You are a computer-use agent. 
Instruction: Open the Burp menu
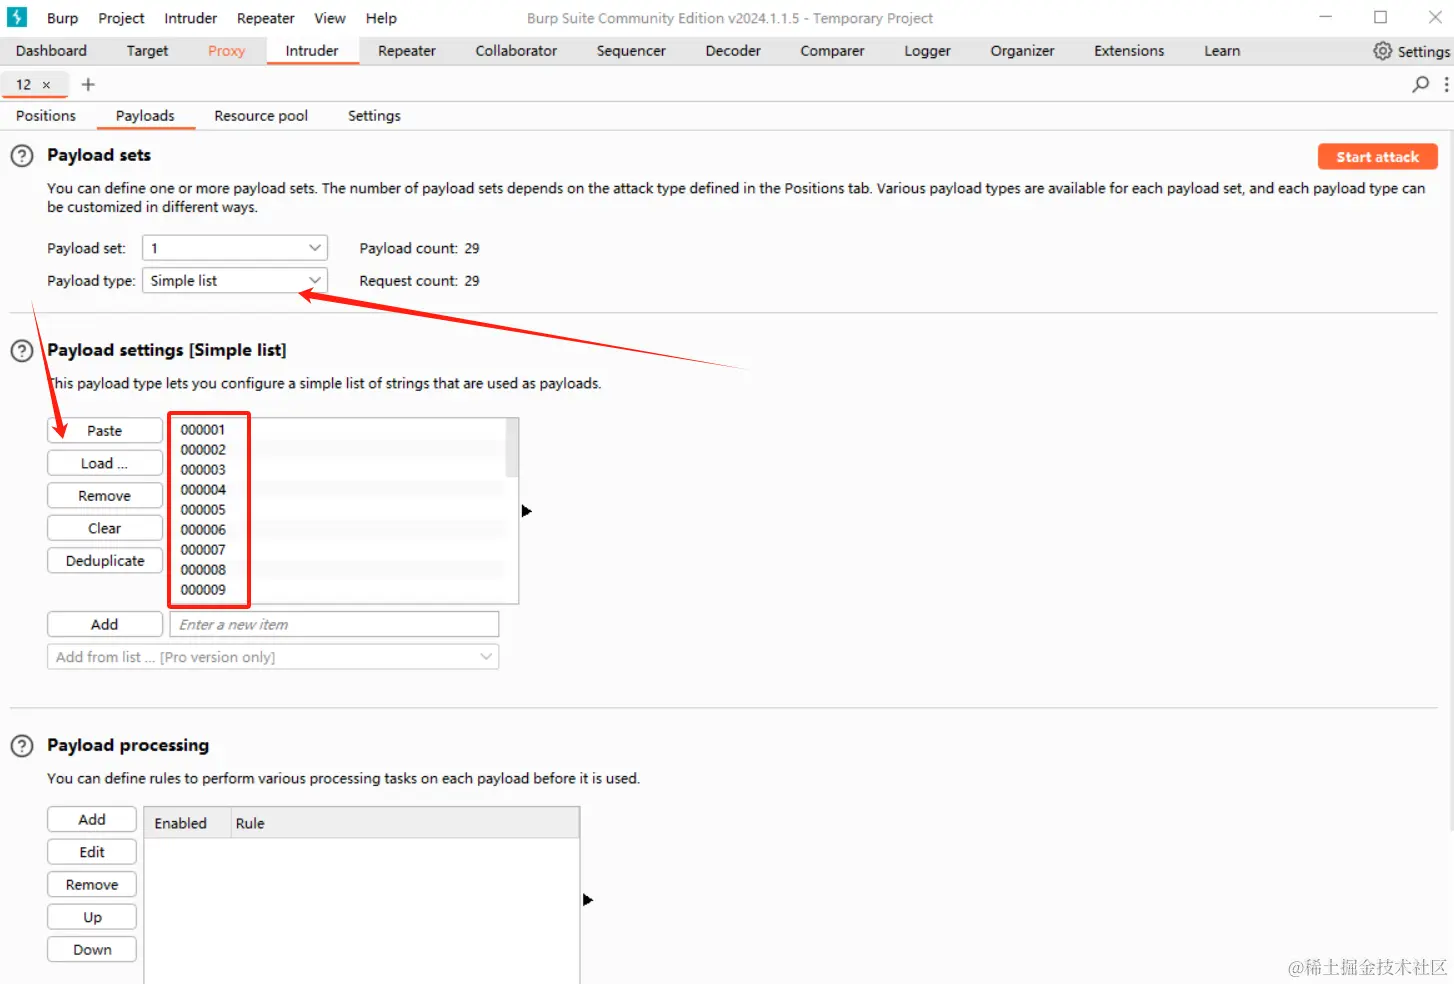click(x=62, y=18)
